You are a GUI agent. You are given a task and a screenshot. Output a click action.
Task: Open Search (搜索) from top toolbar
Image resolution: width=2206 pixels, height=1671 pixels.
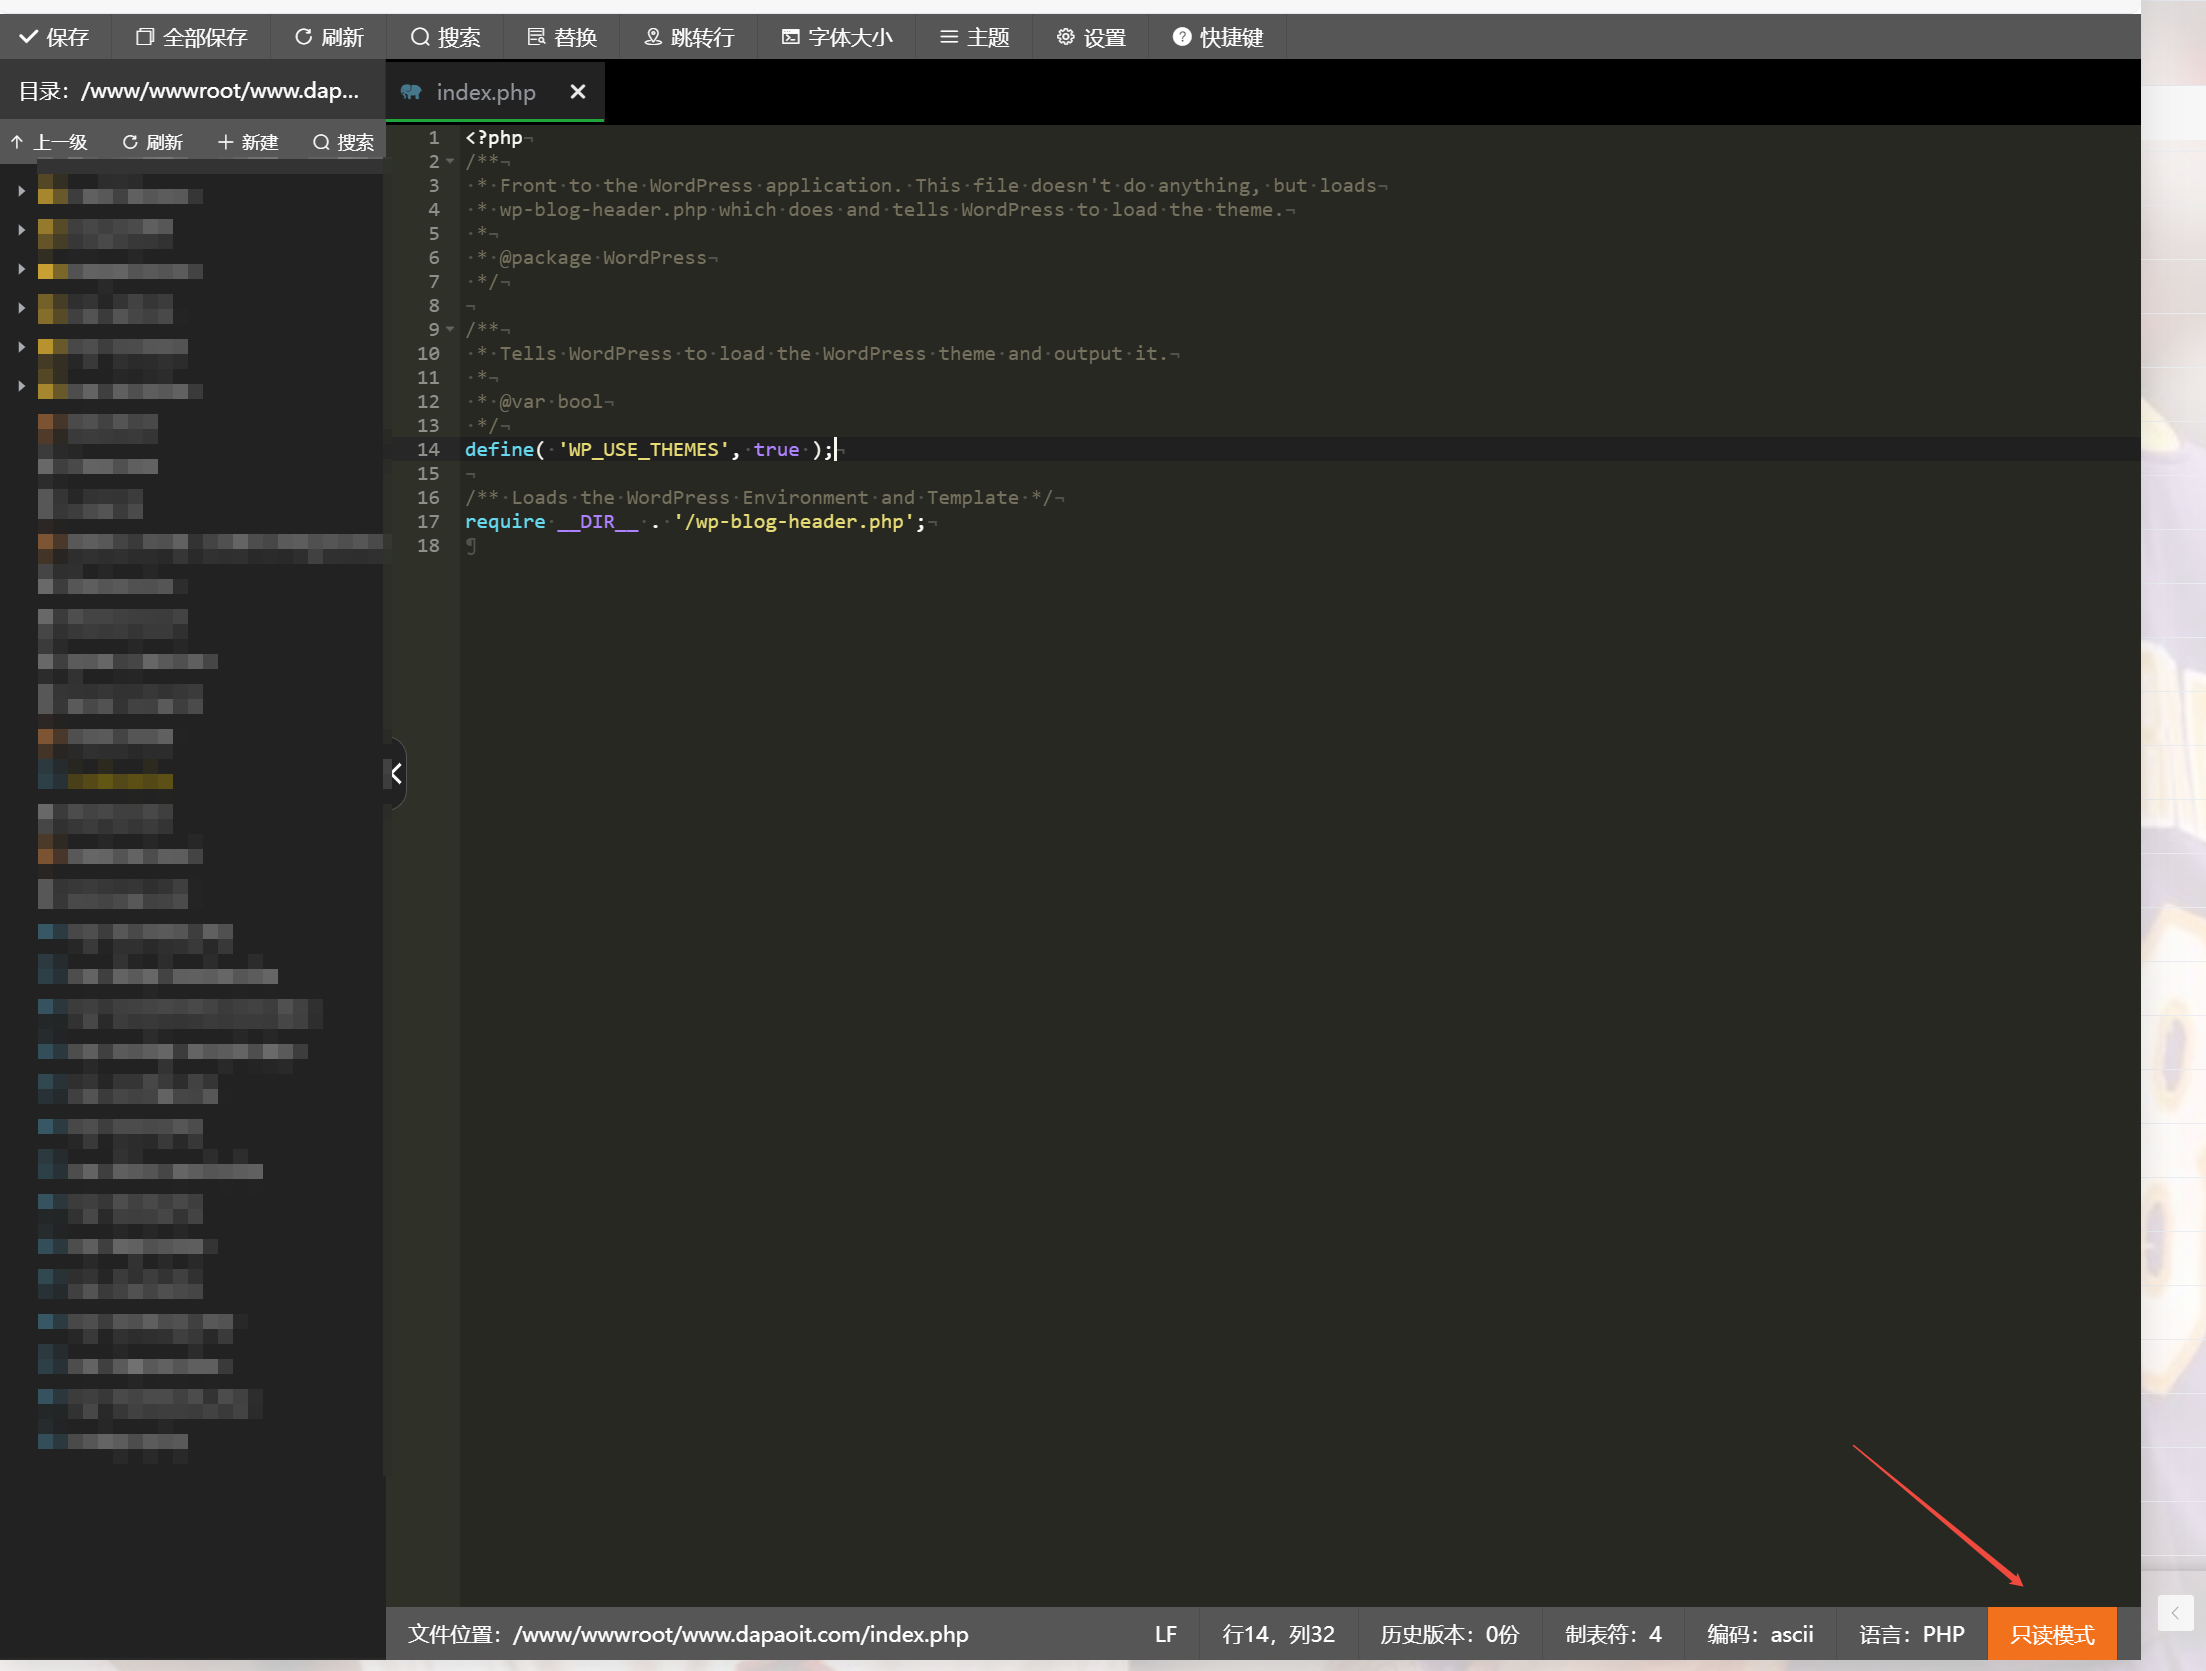coord(446,37)
